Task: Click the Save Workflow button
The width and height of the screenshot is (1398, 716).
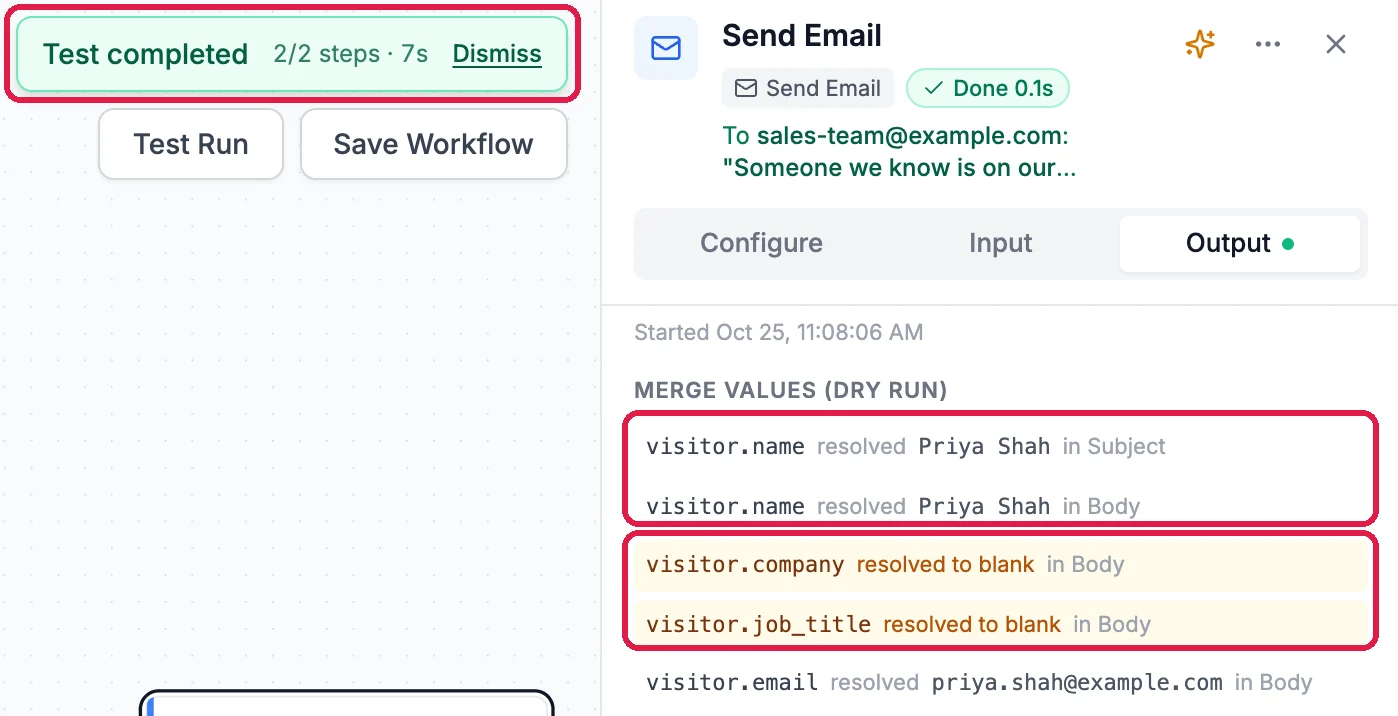Action: tap(434, 144)
